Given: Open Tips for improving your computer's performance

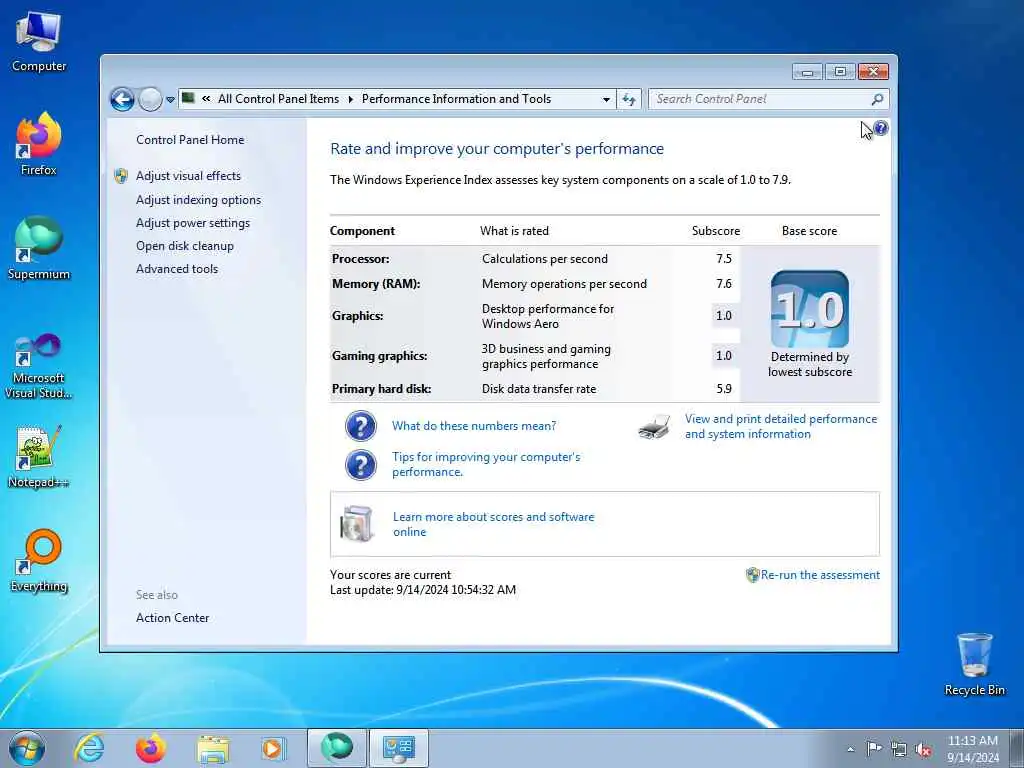Looking at the screenshot, I should pyautogui.click(x=486, y=464).
